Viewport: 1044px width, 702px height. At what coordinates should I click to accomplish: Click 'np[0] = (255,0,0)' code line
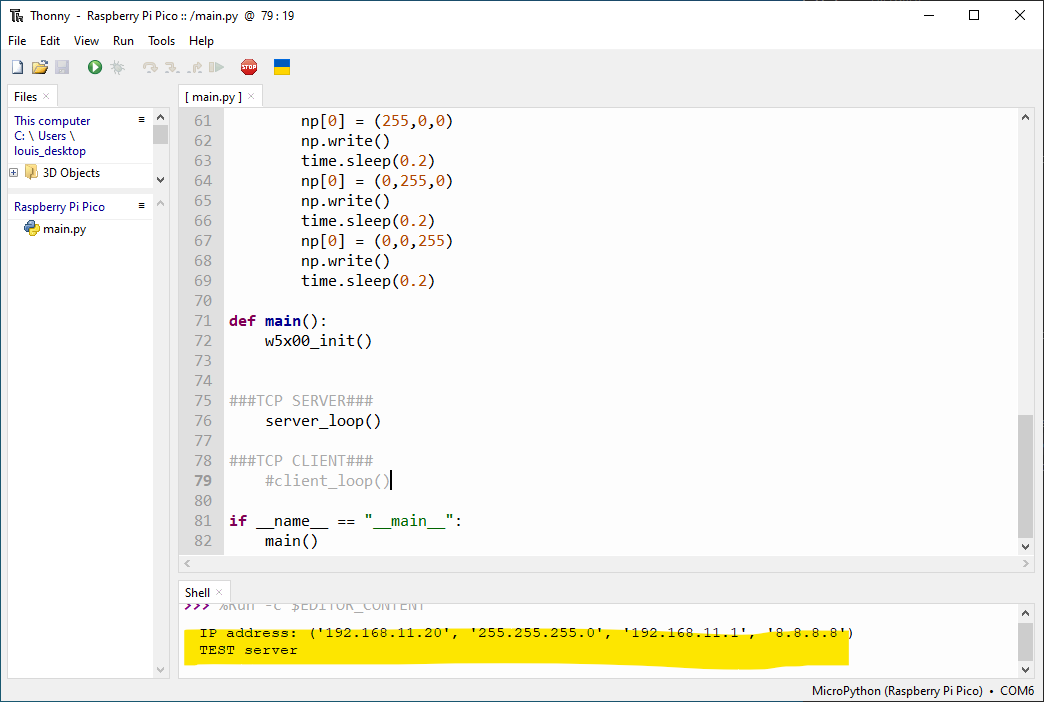click(x=377, y=121)
